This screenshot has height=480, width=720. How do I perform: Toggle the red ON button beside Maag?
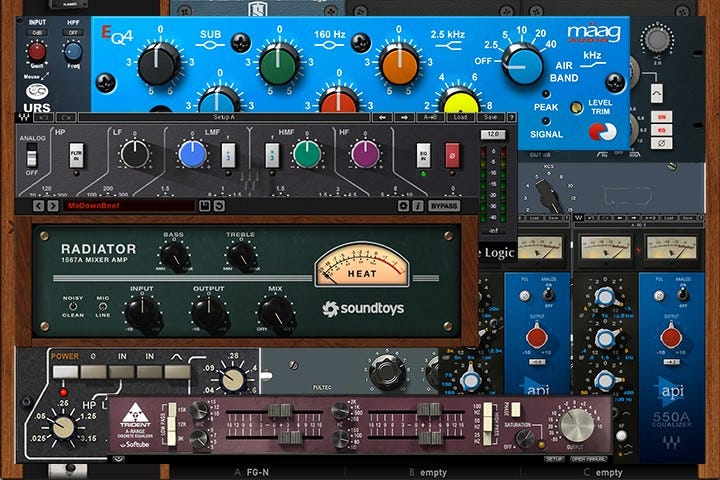(661, 117)
